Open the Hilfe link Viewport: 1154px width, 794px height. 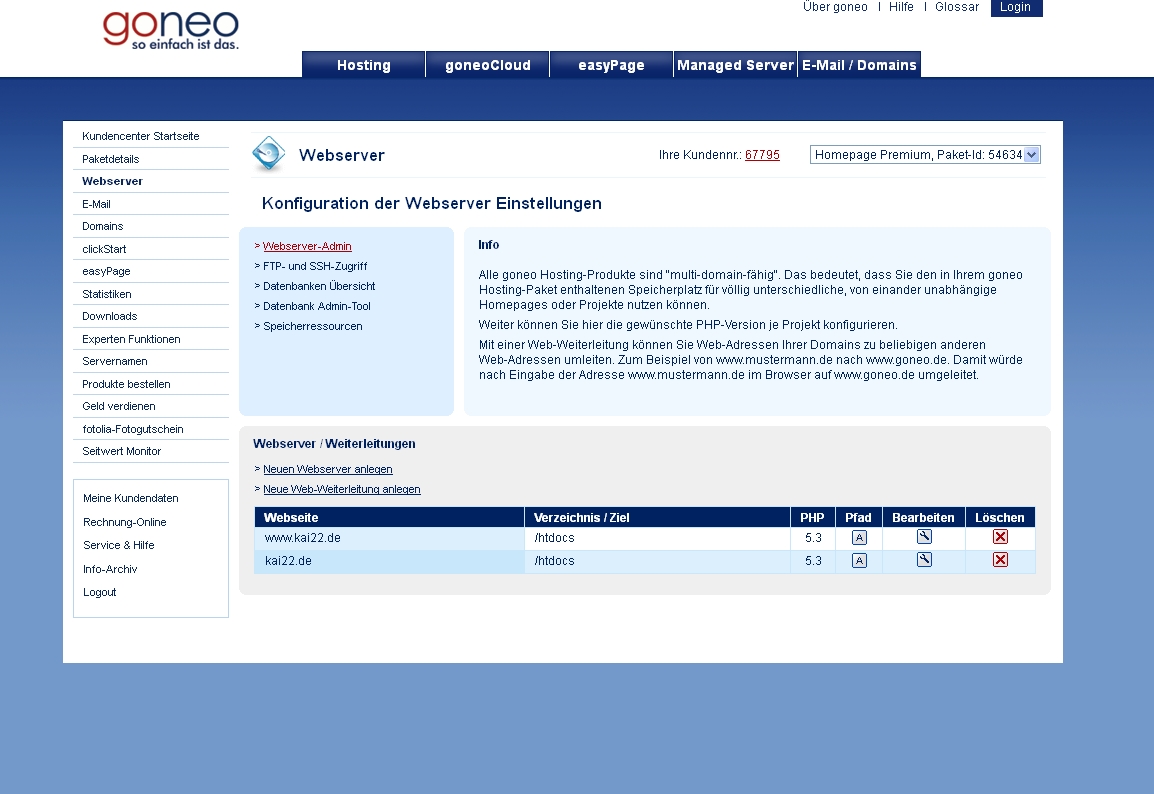pos(901,7)
